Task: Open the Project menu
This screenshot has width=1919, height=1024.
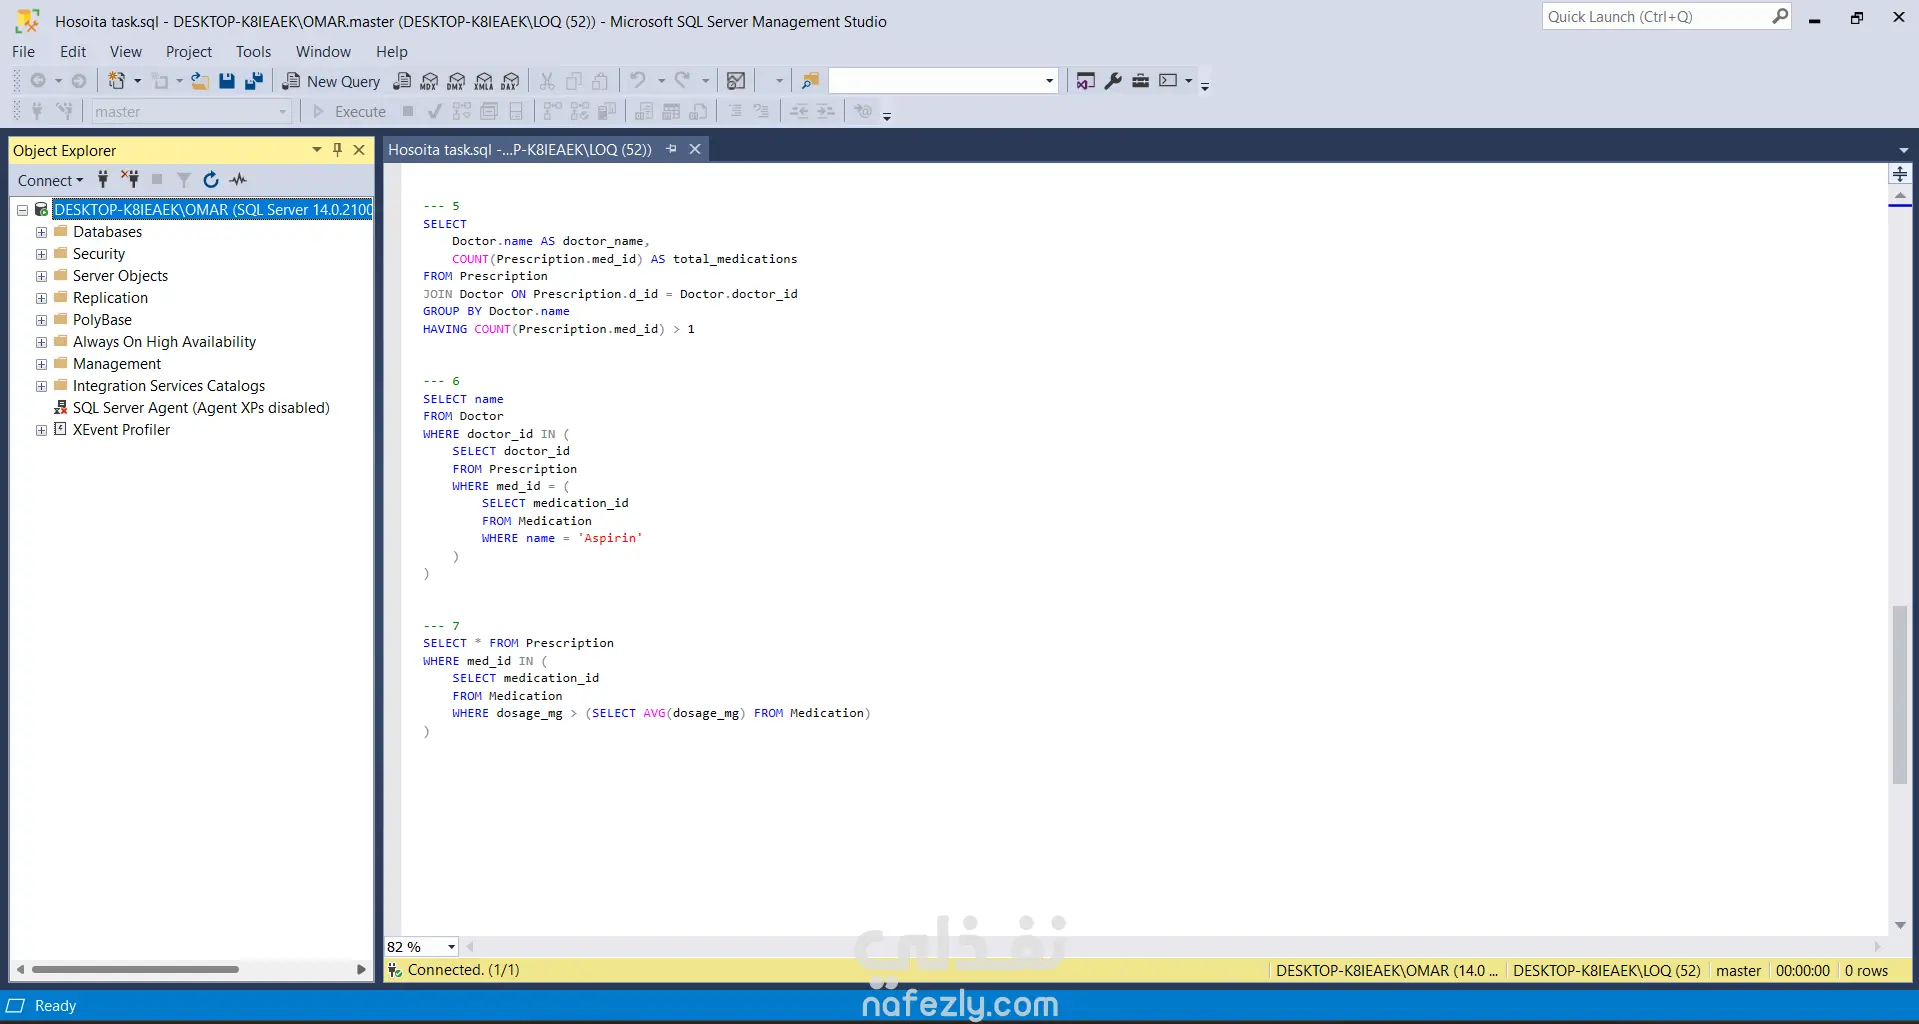Action: tap(188, 52)
